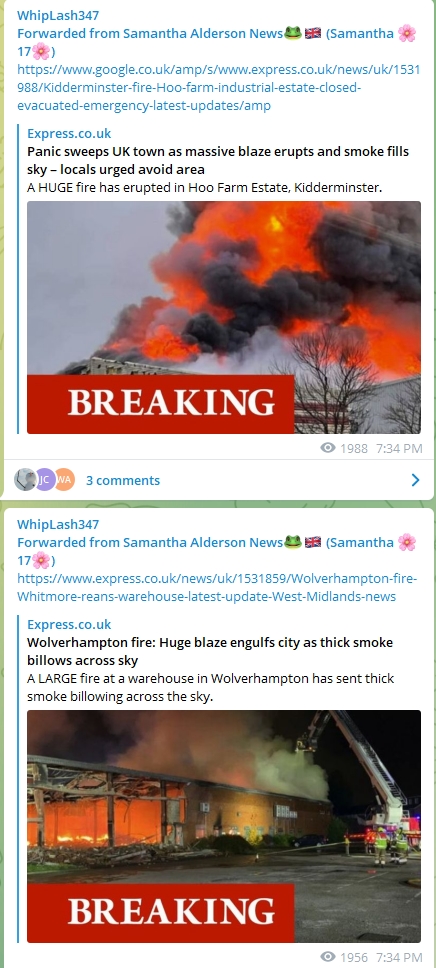Click the eye views icon showing 1988
The width and height of the screenshot is (436, 968).
[x=329, y=448]
